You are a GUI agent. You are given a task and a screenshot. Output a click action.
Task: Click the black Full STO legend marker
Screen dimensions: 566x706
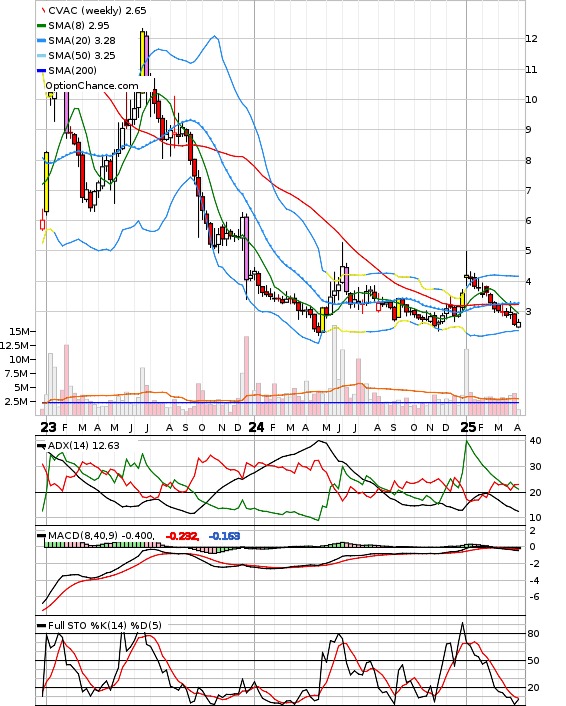click(x=41, y=625)
